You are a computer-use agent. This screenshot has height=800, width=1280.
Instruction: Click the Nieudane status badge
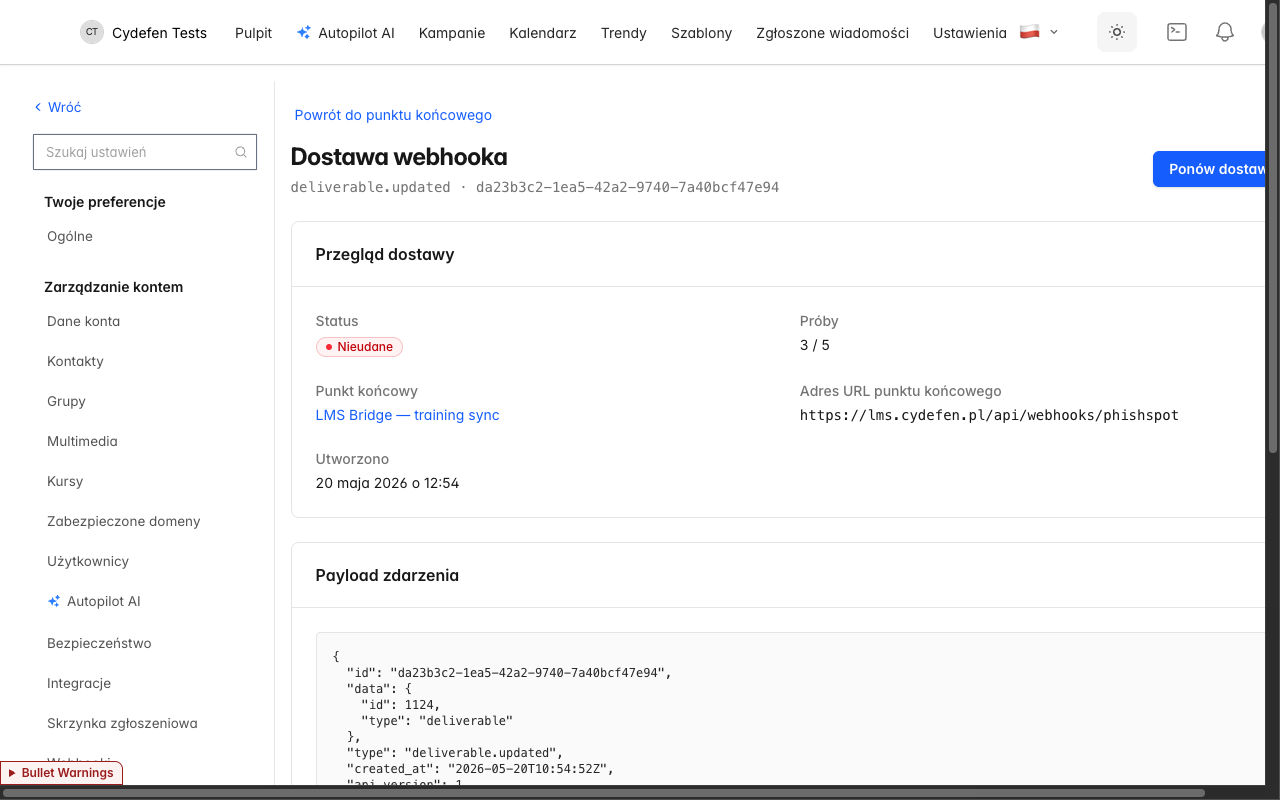point(359,347)
